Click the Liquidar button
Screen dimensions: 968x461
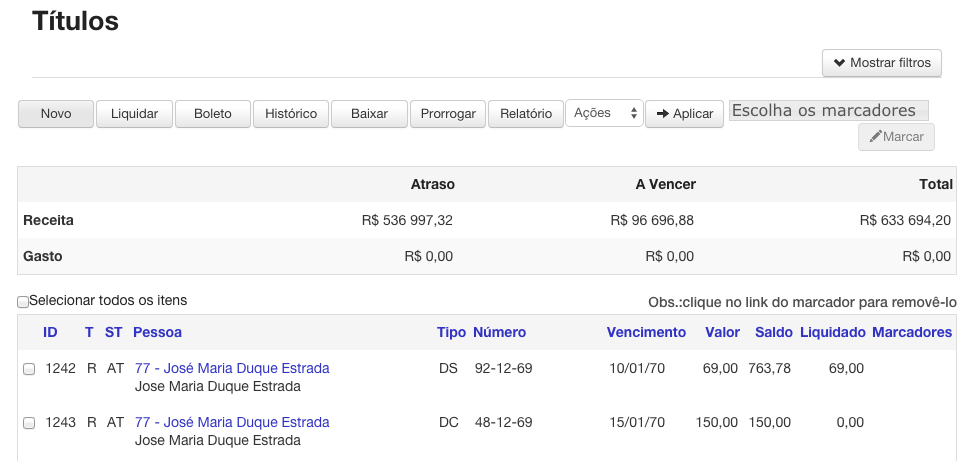pos(134,114)
